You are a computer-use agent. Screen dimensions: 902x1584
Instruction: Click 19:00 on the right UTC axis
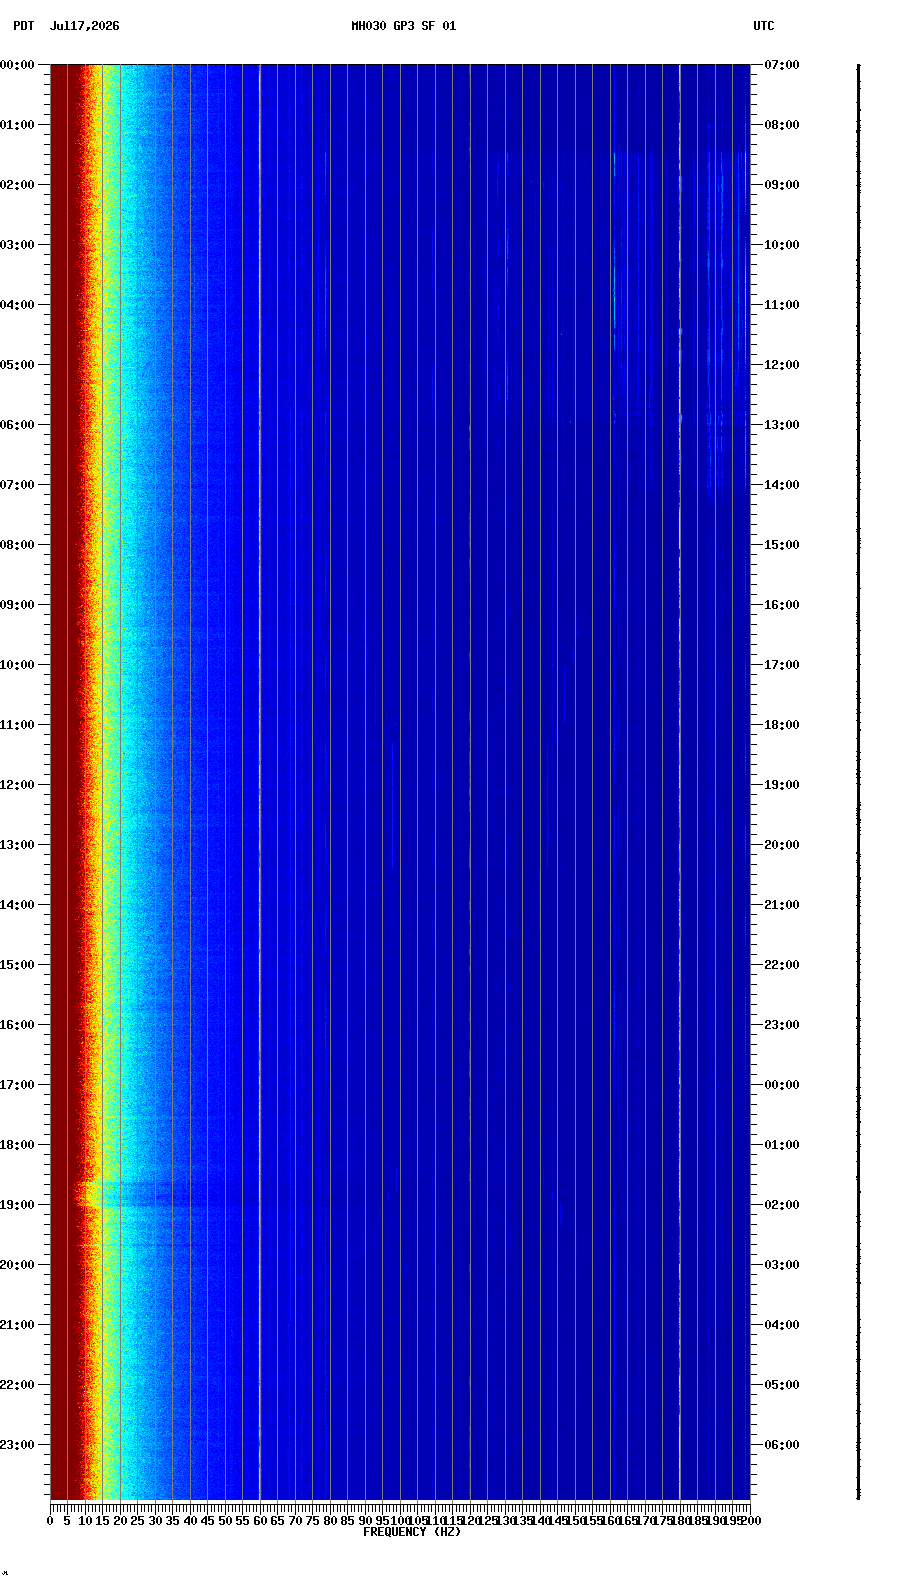click(782, 785)
